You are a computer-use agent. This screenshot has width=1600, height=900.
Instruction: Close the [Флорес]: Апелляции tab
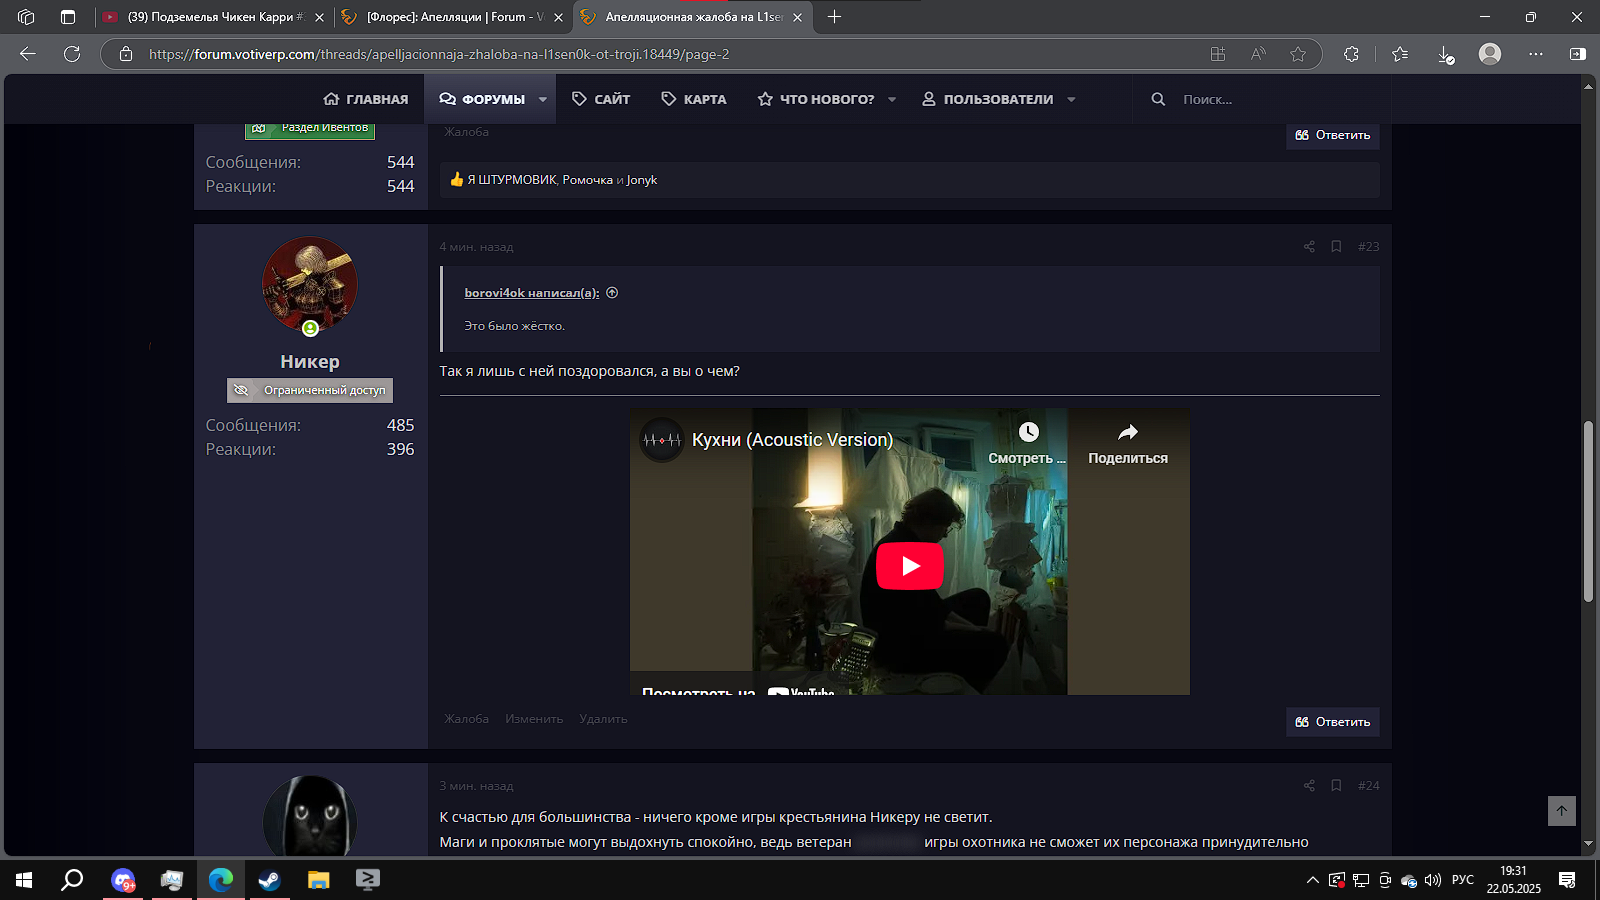[558, 17]
